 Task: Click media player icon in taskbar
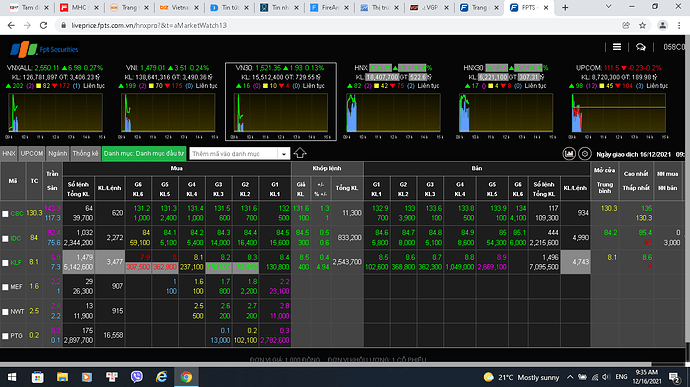(x=87, y=377)
